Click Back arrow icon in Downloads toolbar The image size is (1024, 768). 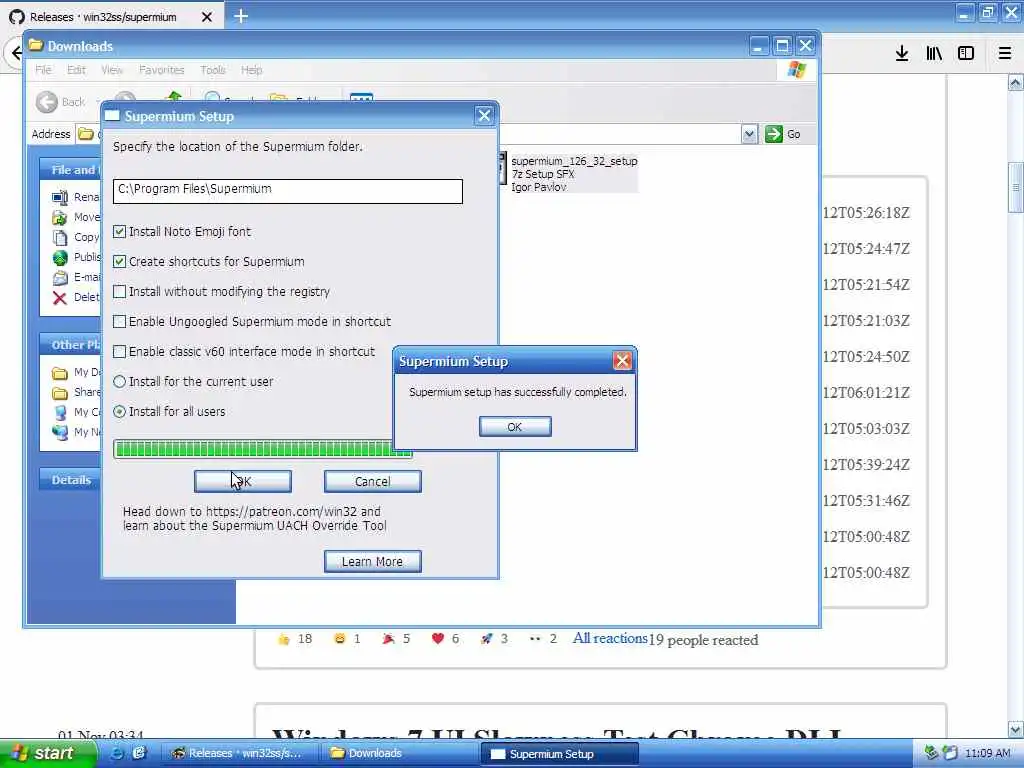click(47, 102)
